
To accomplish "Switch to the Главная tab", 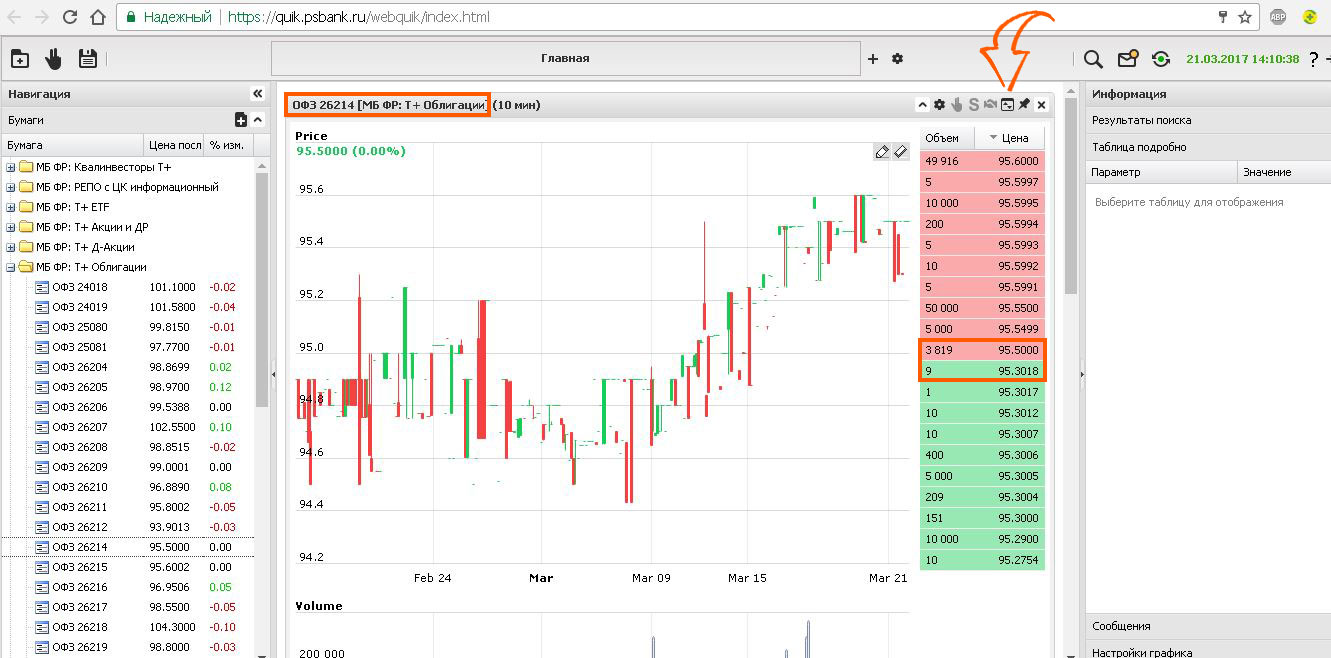I will point(565,59).
